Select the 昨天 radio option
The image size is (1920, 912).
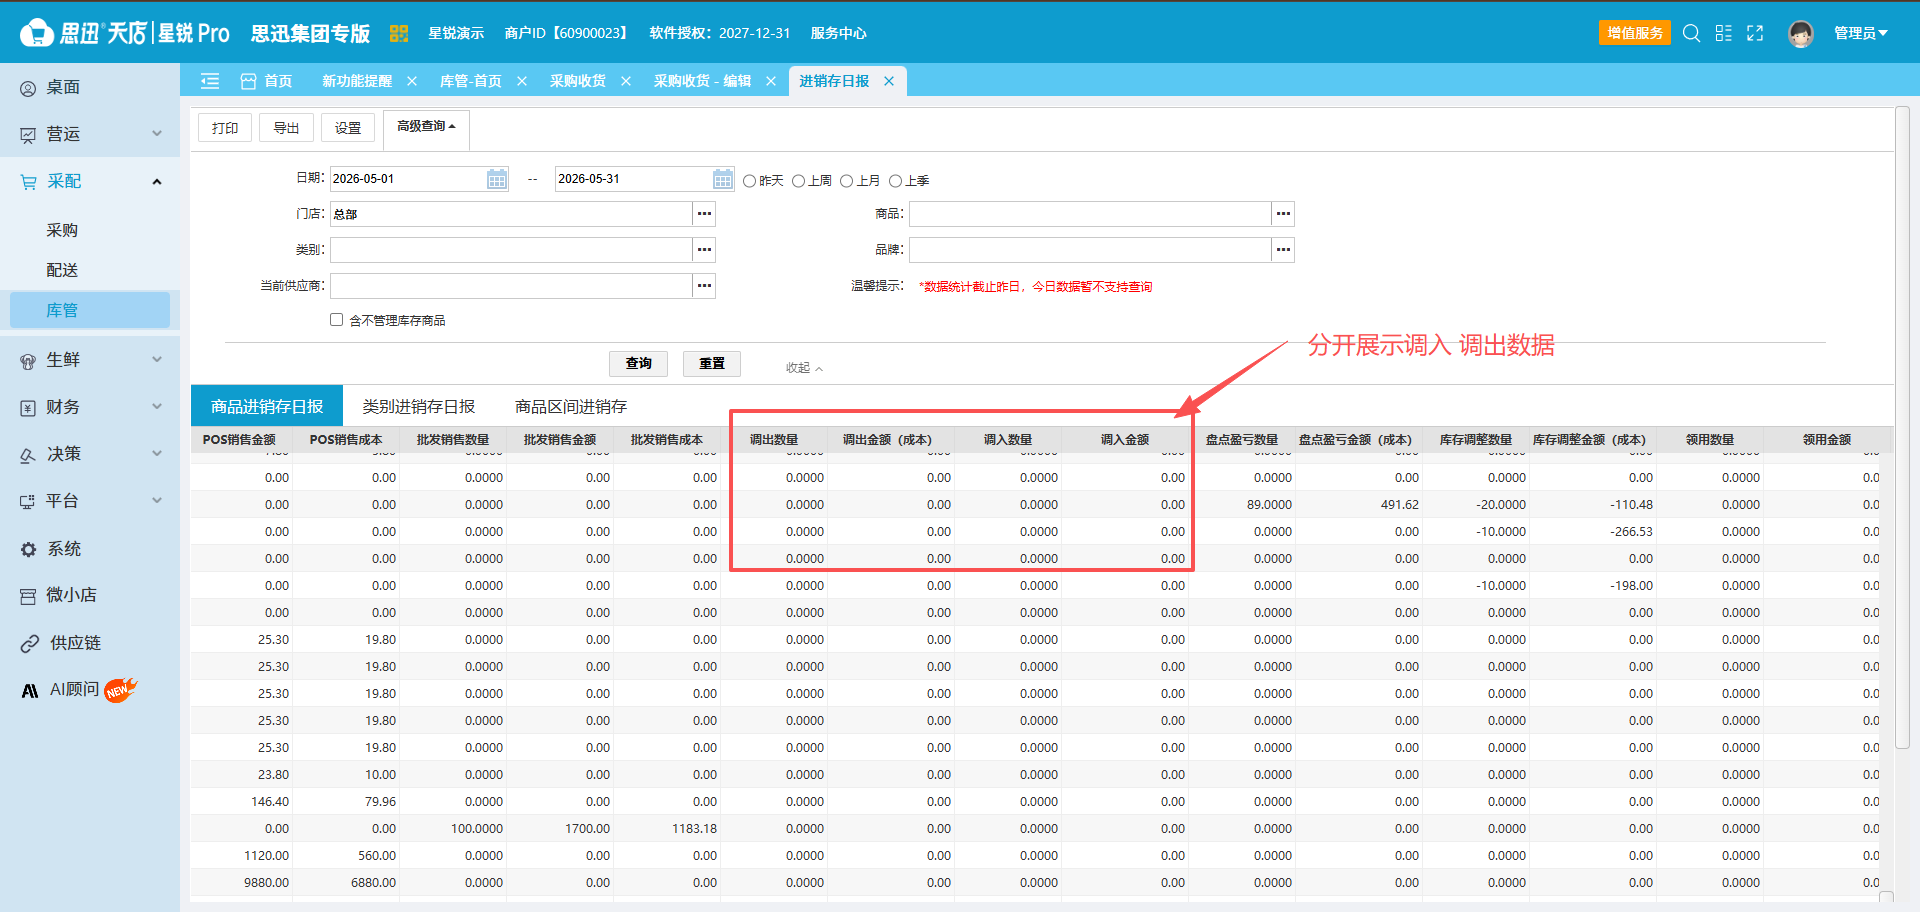tap(750, 181)
